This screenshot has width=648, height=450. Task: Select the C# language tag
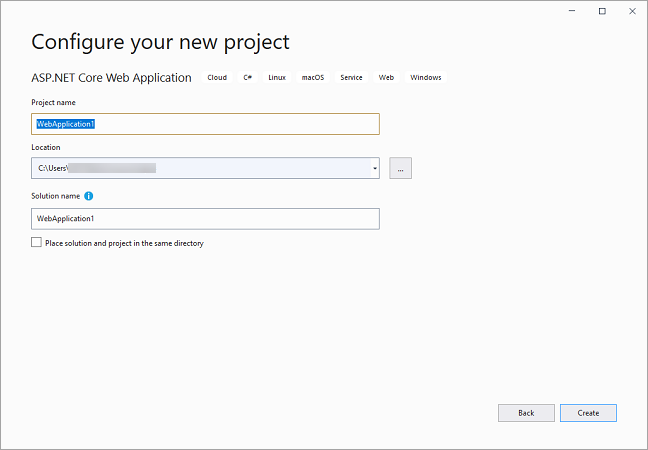[x=247, y=78]
